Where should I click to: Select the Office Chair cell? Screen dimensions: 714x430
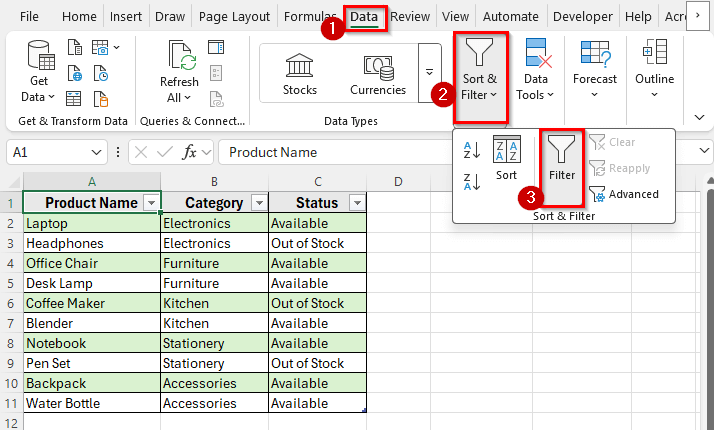point(92,263)
